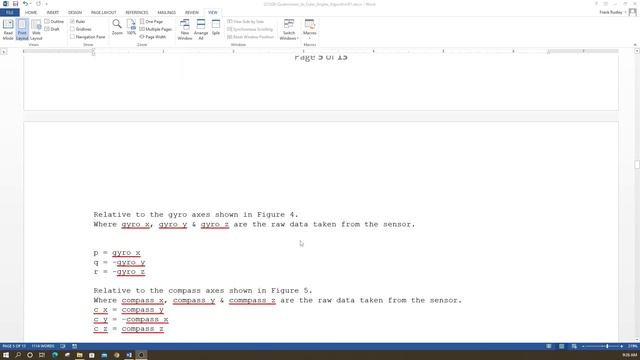Click zoom out minus button
This screenshot has height=360, width=640.
pyautogui.click(x=583, y=346)
